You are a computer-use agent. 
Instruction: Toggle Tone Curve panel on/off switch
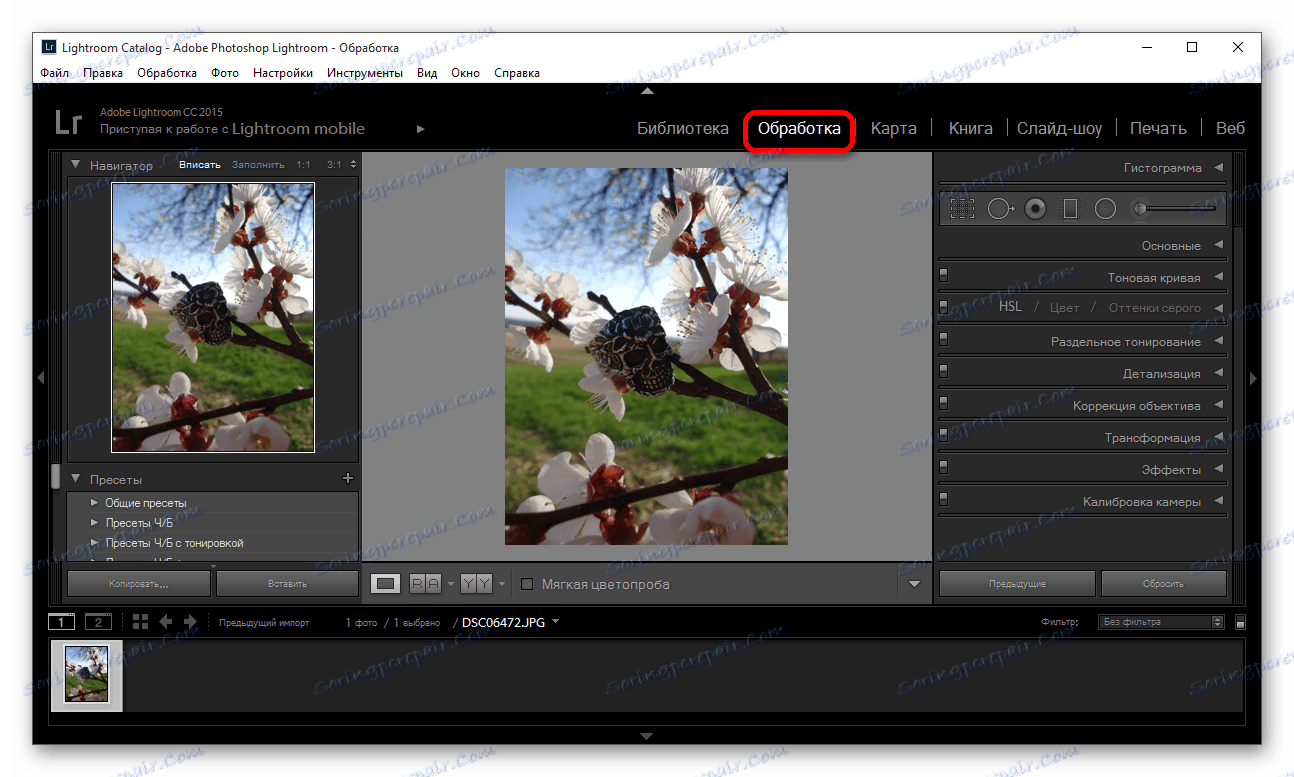click(x=943, y=275)
